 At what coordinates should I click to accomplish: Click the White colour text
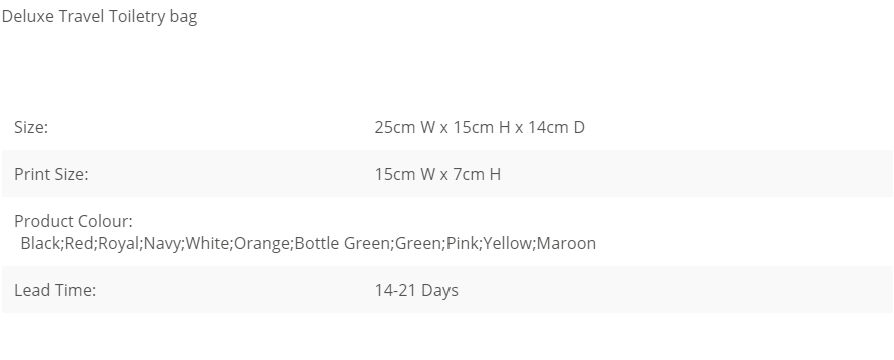click(207, 244)
